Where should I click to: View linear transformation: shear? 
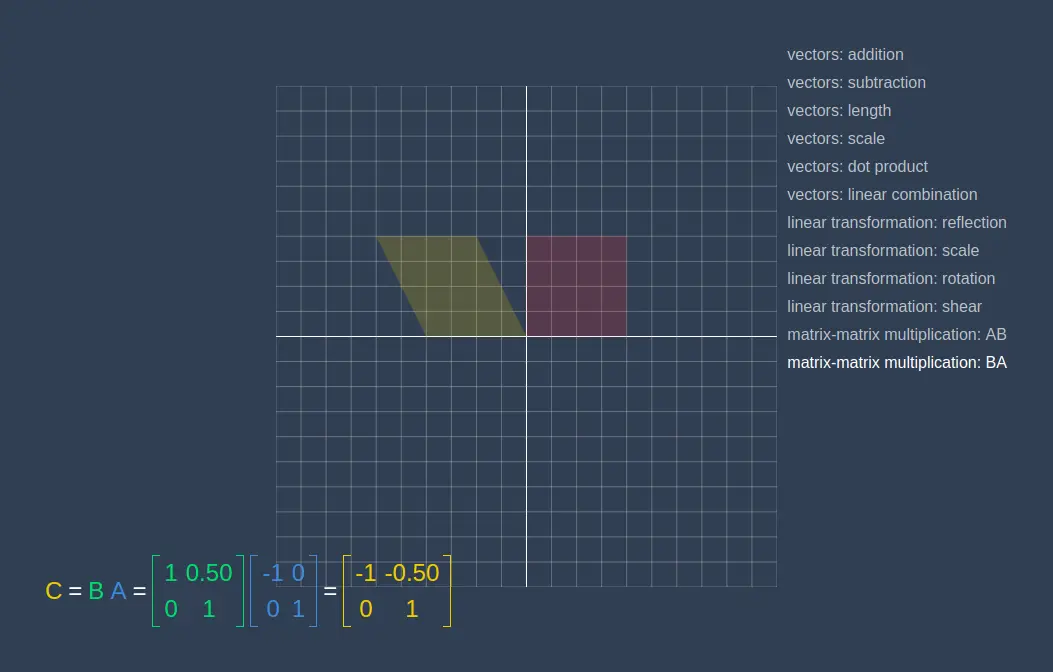click(884, 307)
